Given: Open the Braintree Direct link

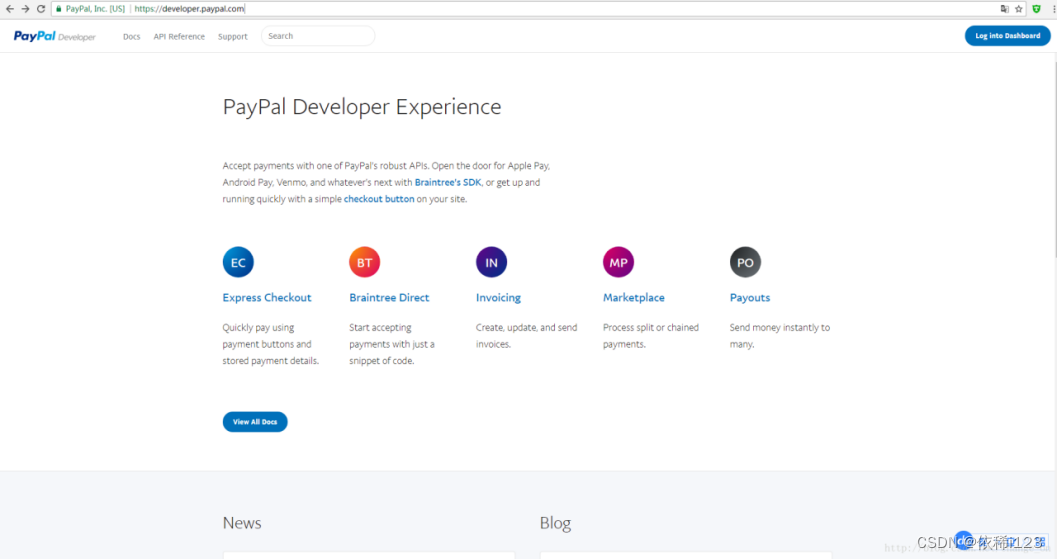Looking at the screenshot, I should (x=389, y=298).
